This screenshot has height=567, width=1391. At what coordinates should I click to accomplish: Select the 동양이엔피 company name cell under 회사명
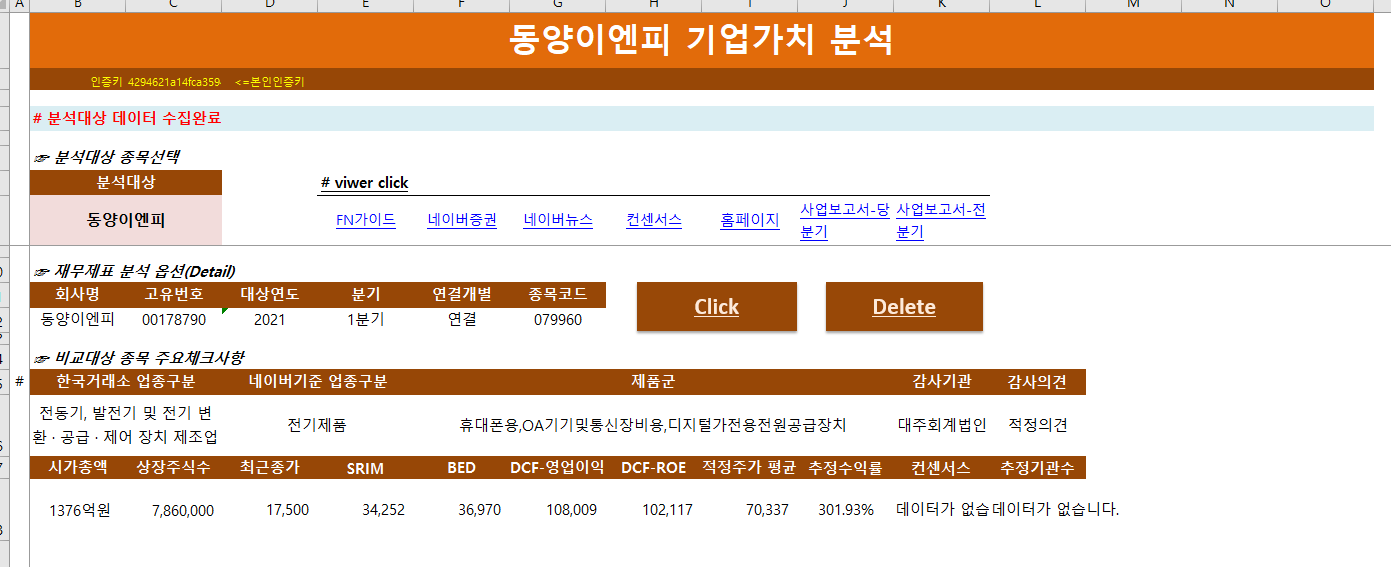click(78, 320)
